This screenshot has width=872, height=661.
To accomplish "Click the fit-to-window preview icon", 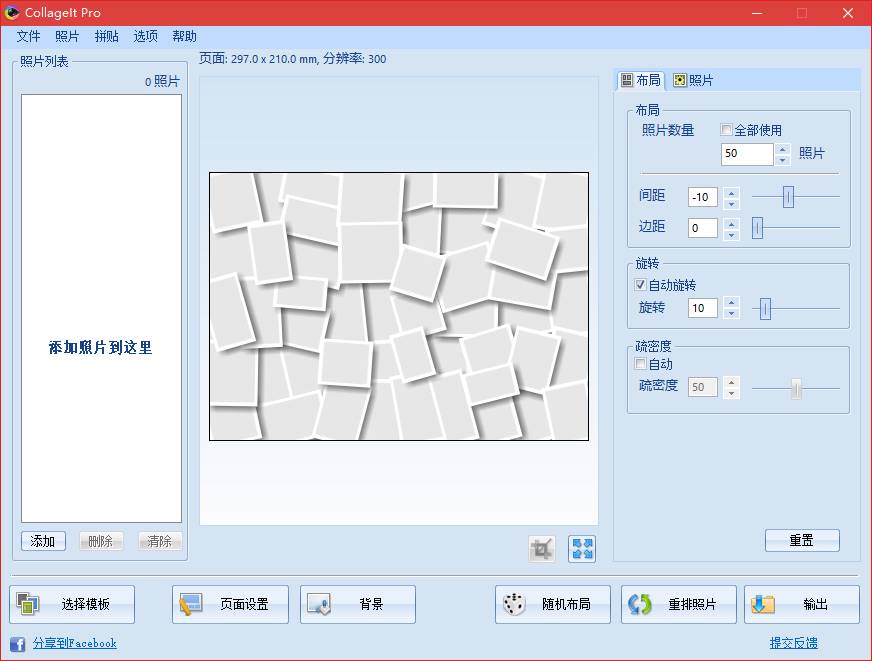I will tap(582, 549).
